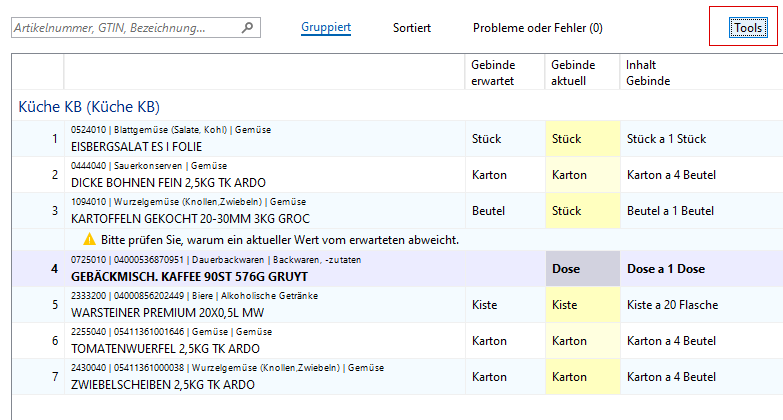Collapse the Küche KB group header
783x420 pixels.
tap(89, 106)
